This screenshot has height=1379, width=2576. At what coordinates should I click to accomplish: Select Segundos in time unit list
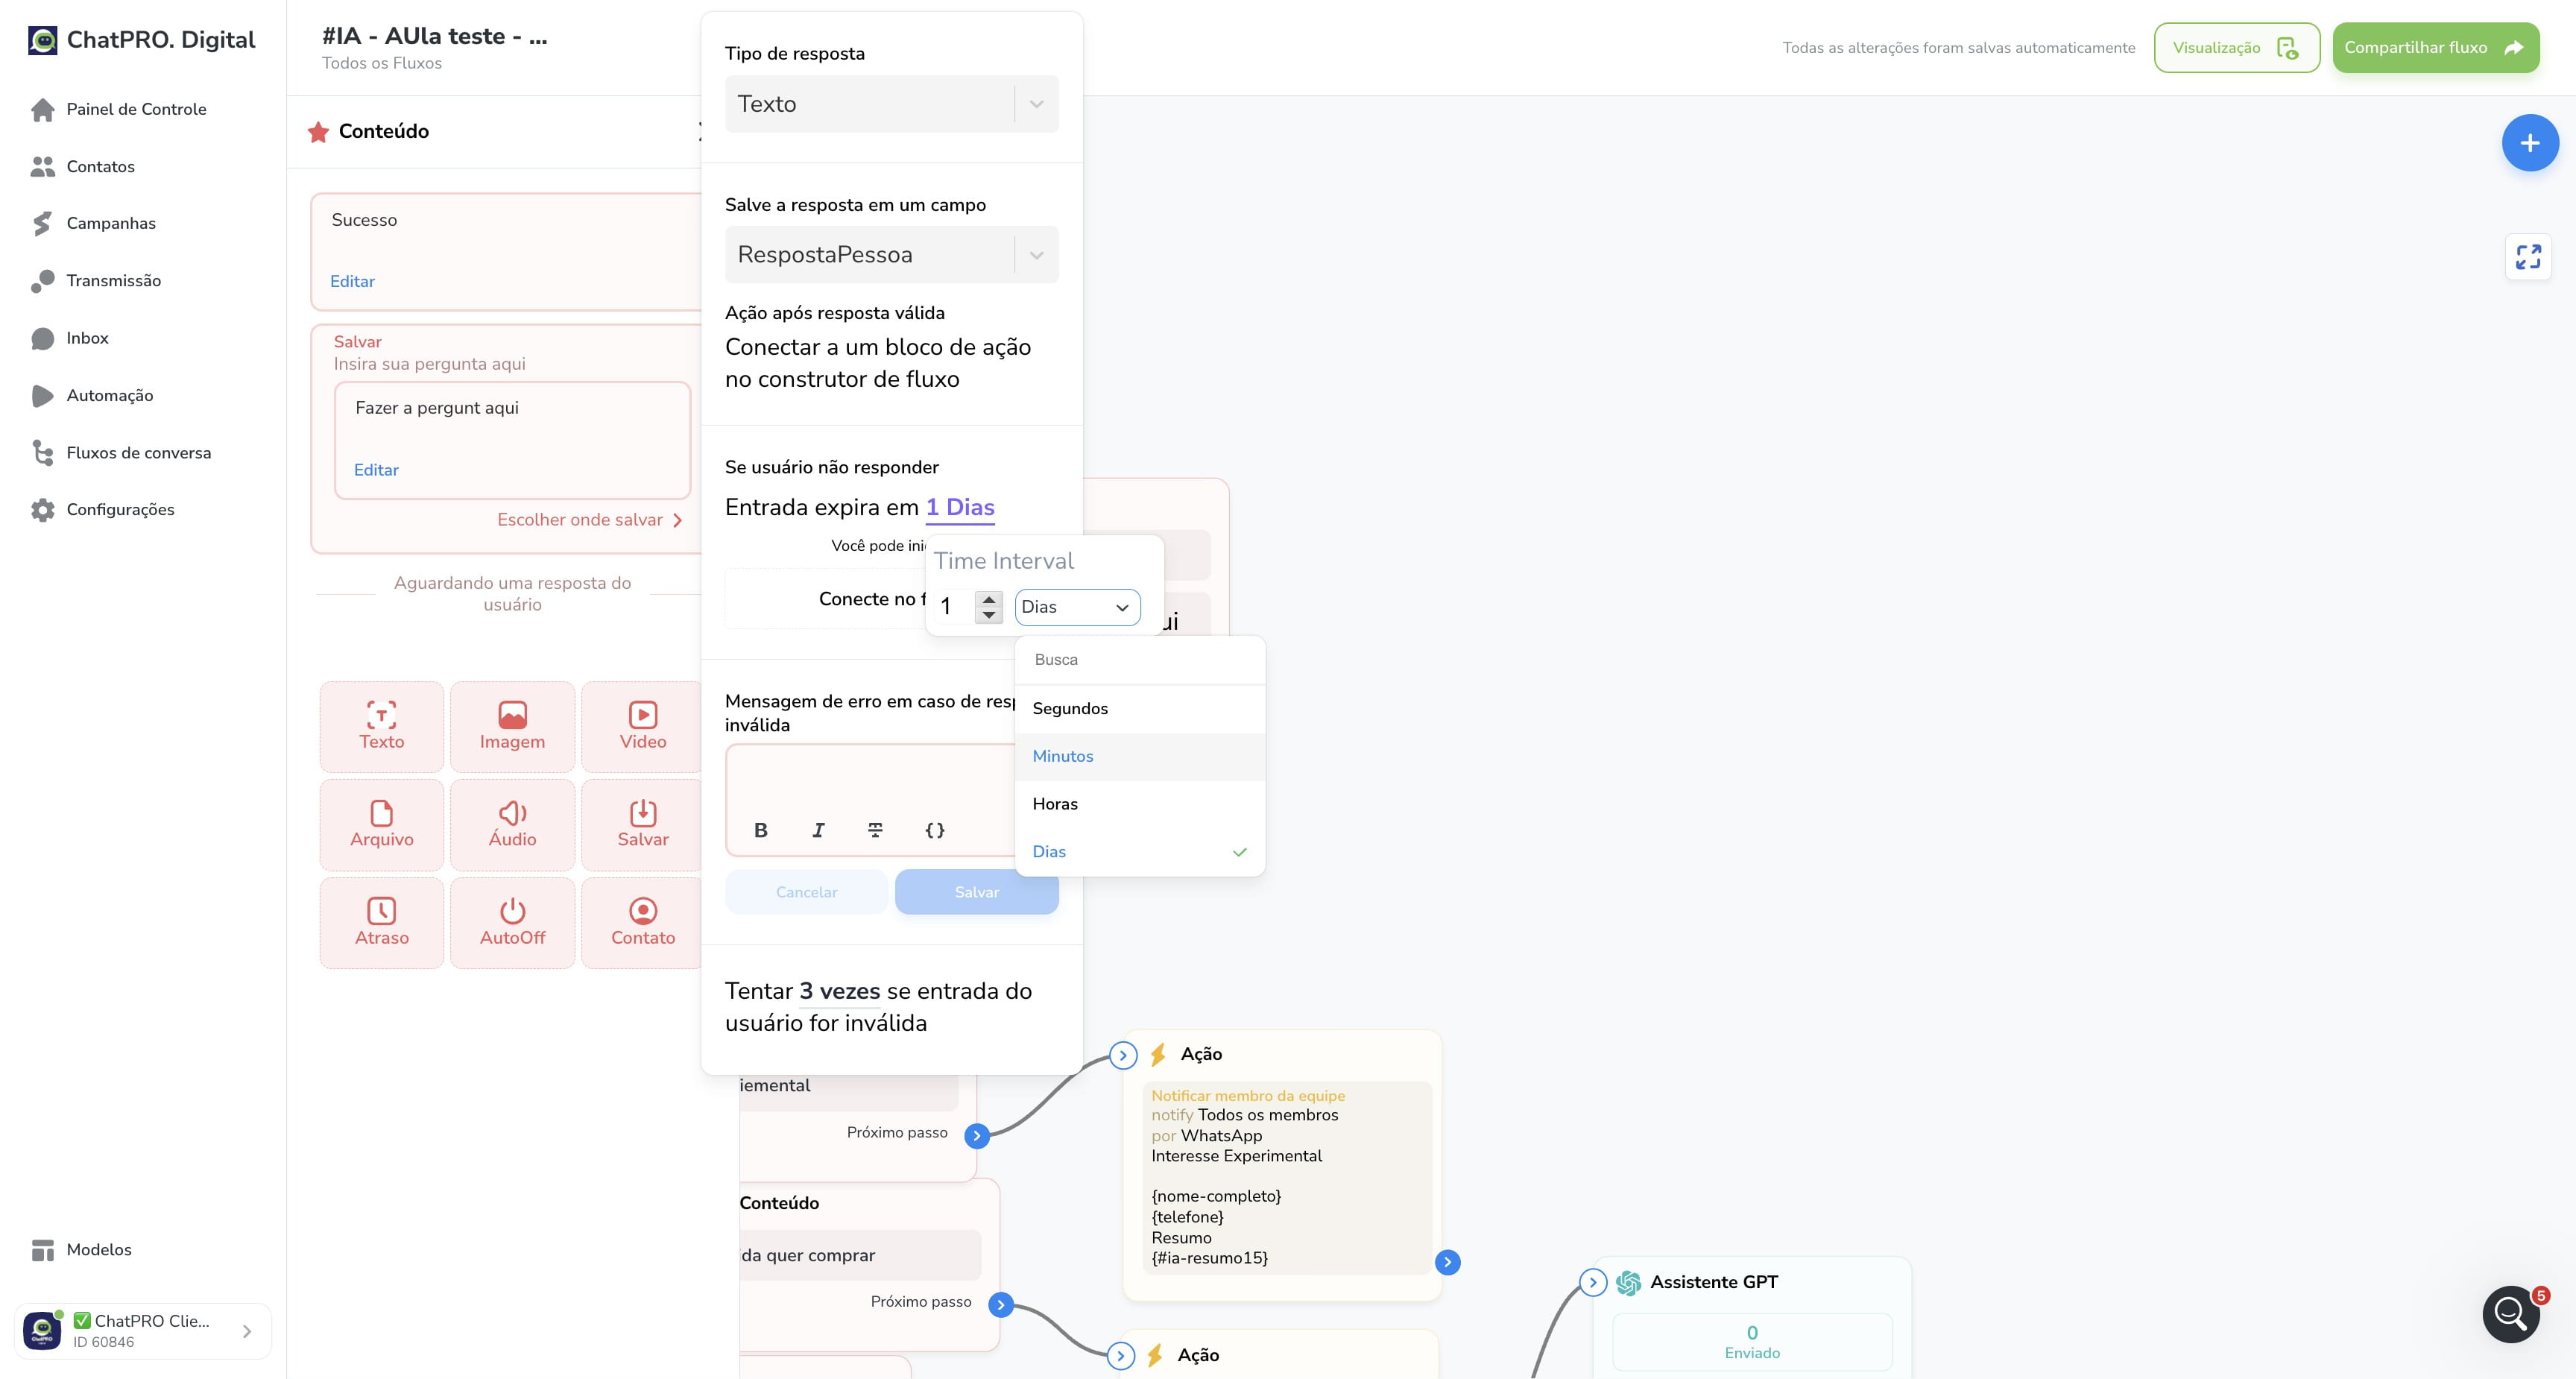(1140, 708)
